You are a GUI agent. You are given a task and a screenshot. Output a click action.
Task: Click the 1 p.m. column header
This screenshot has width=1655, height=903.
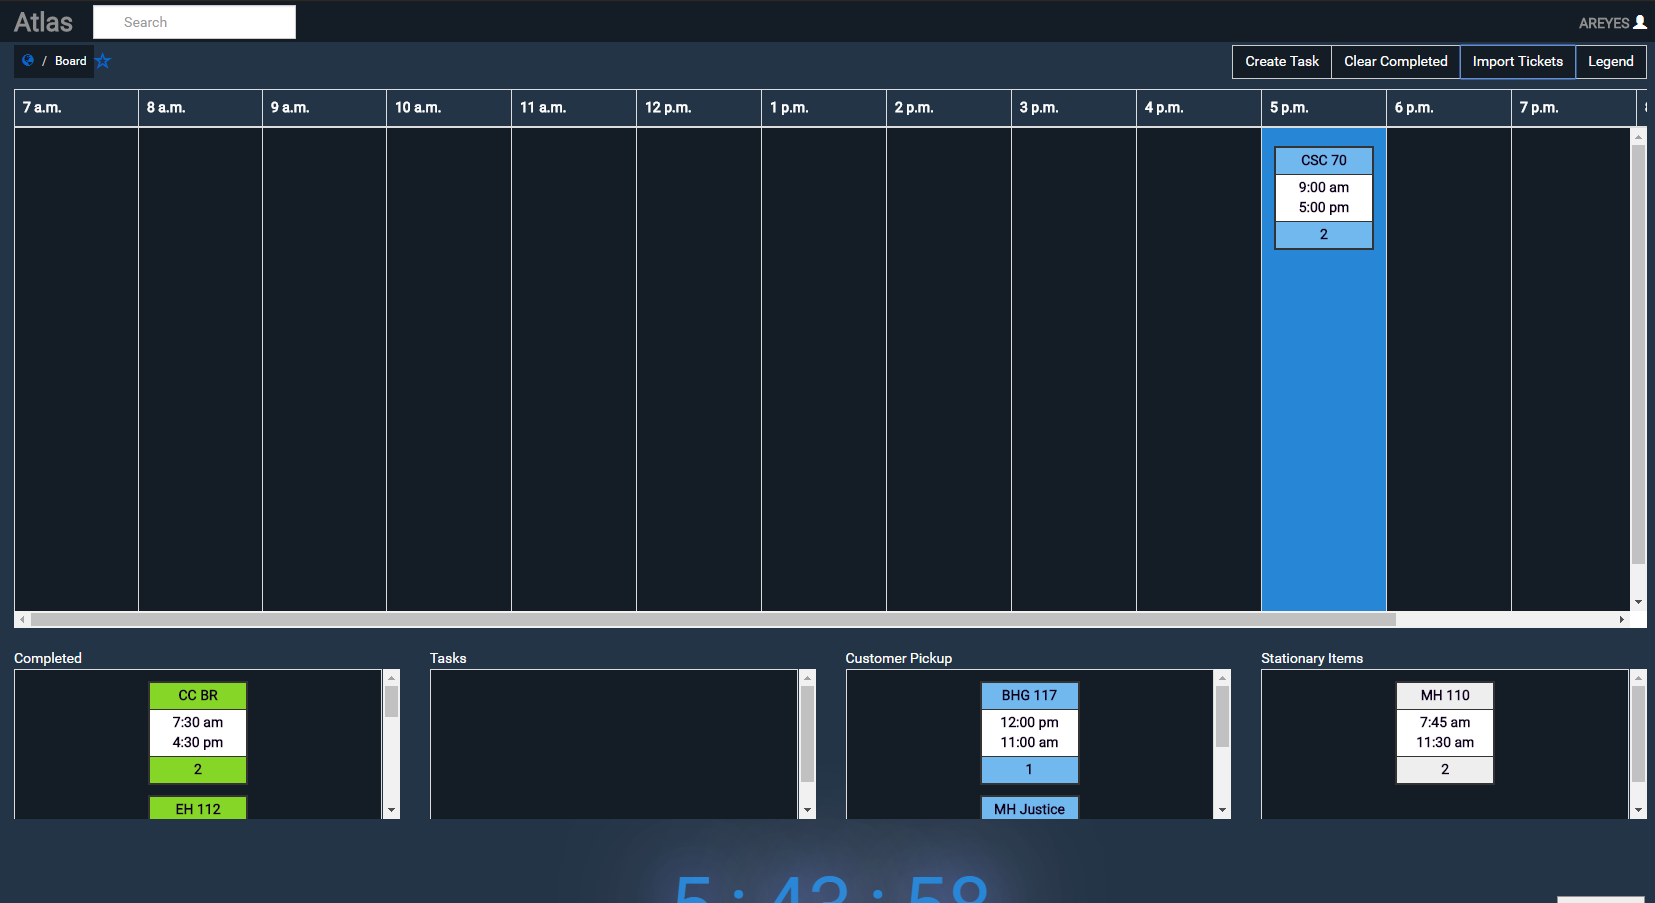(x=824, y=108)
